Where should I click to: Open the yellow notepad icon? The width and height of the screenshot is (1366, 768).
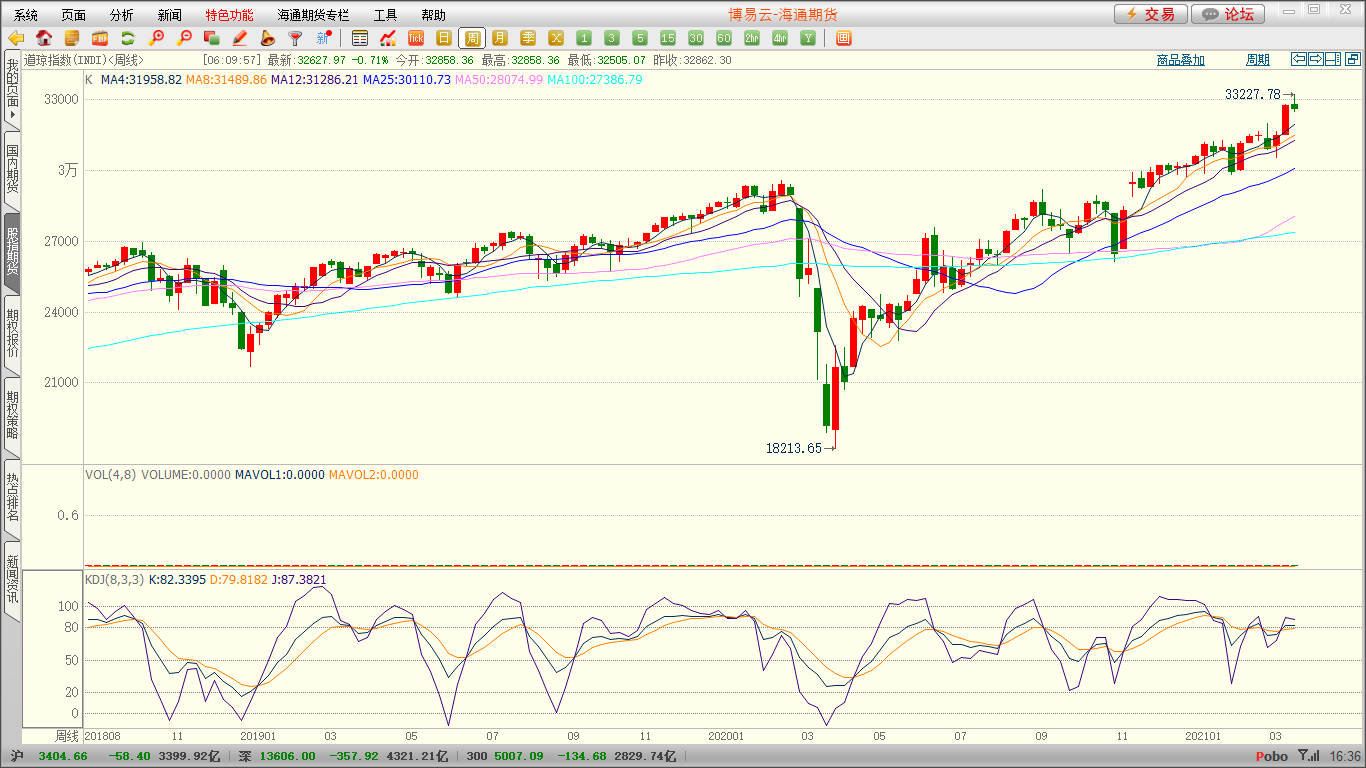72,38
